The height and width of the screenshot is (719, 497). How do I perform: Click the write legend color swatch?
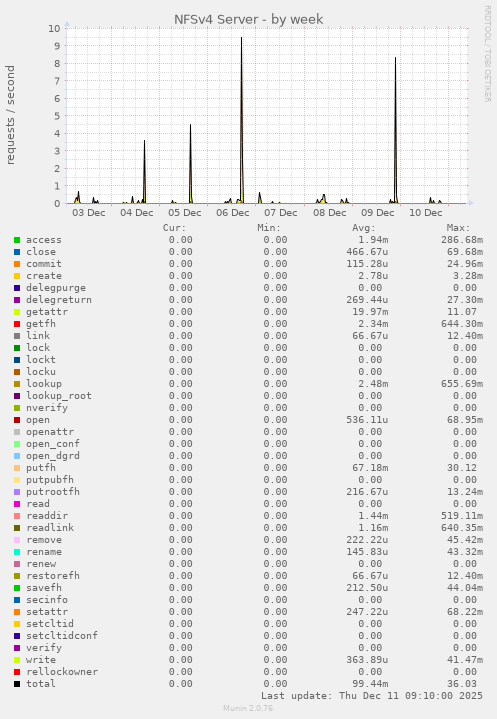pos(17,660)
